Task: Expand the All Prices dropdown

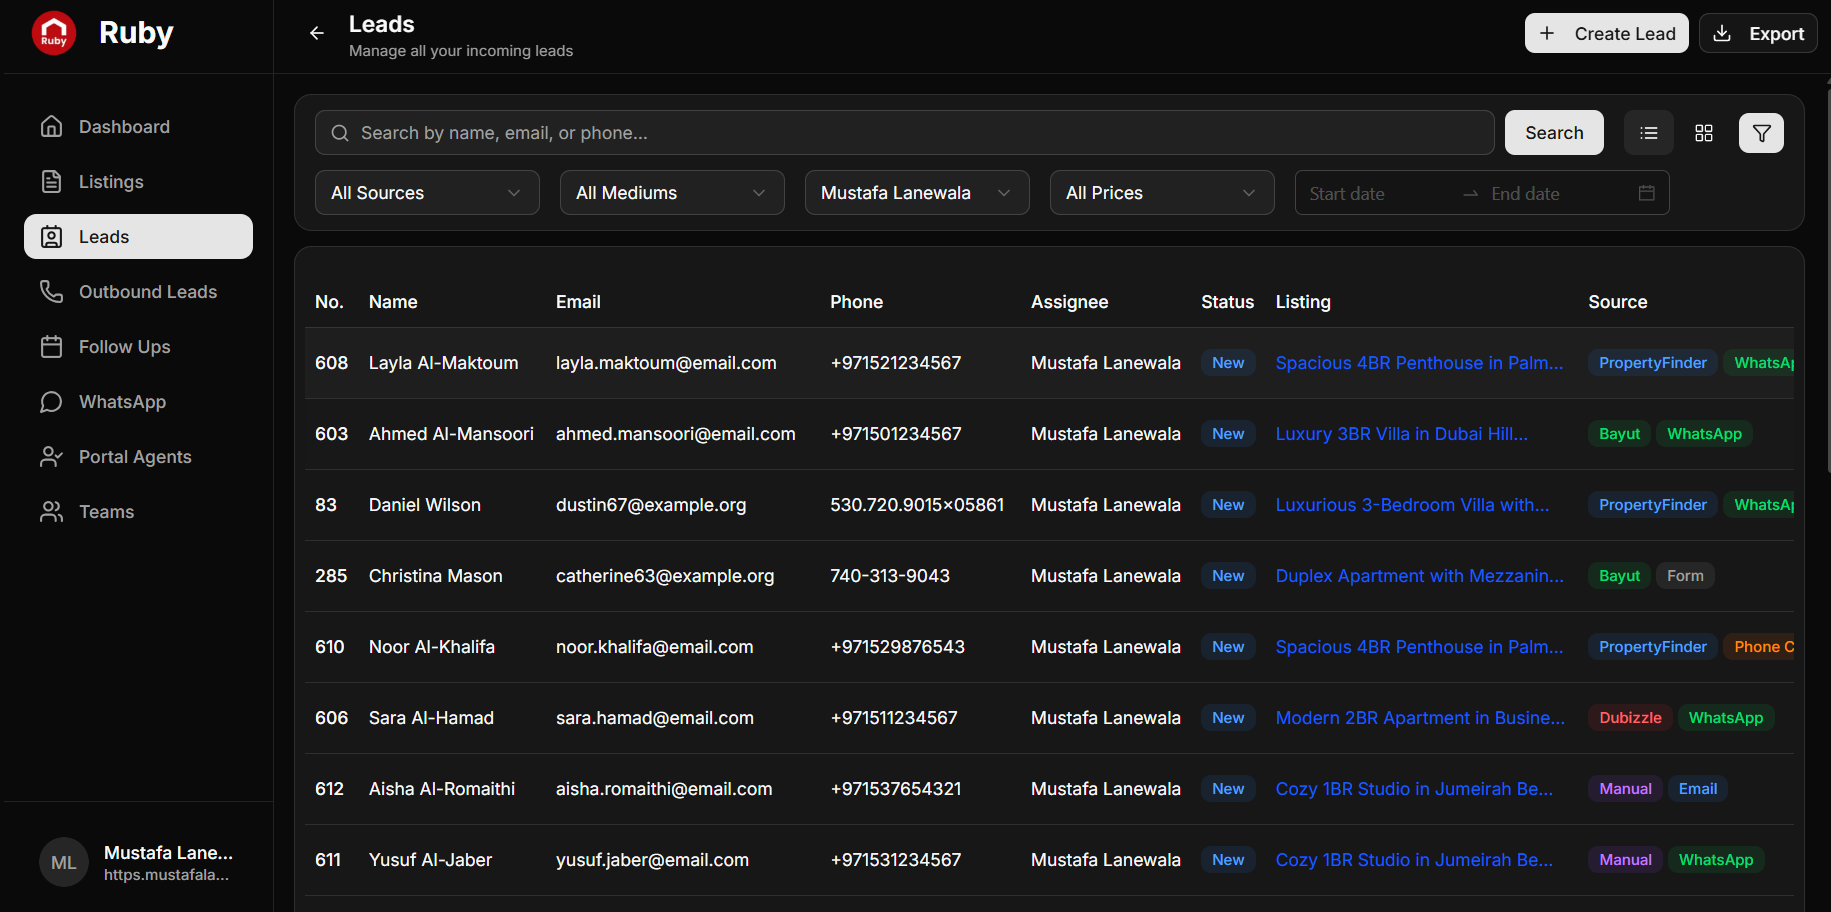Action: pyautogui.click(x=1161, y=193)
